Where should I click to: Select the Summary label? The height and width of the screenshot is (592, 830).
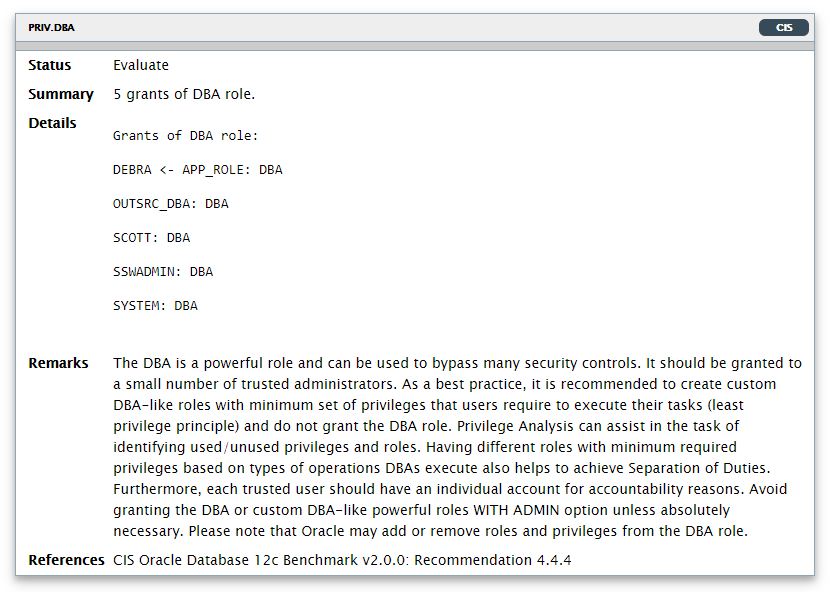click(x=61, y=94)
